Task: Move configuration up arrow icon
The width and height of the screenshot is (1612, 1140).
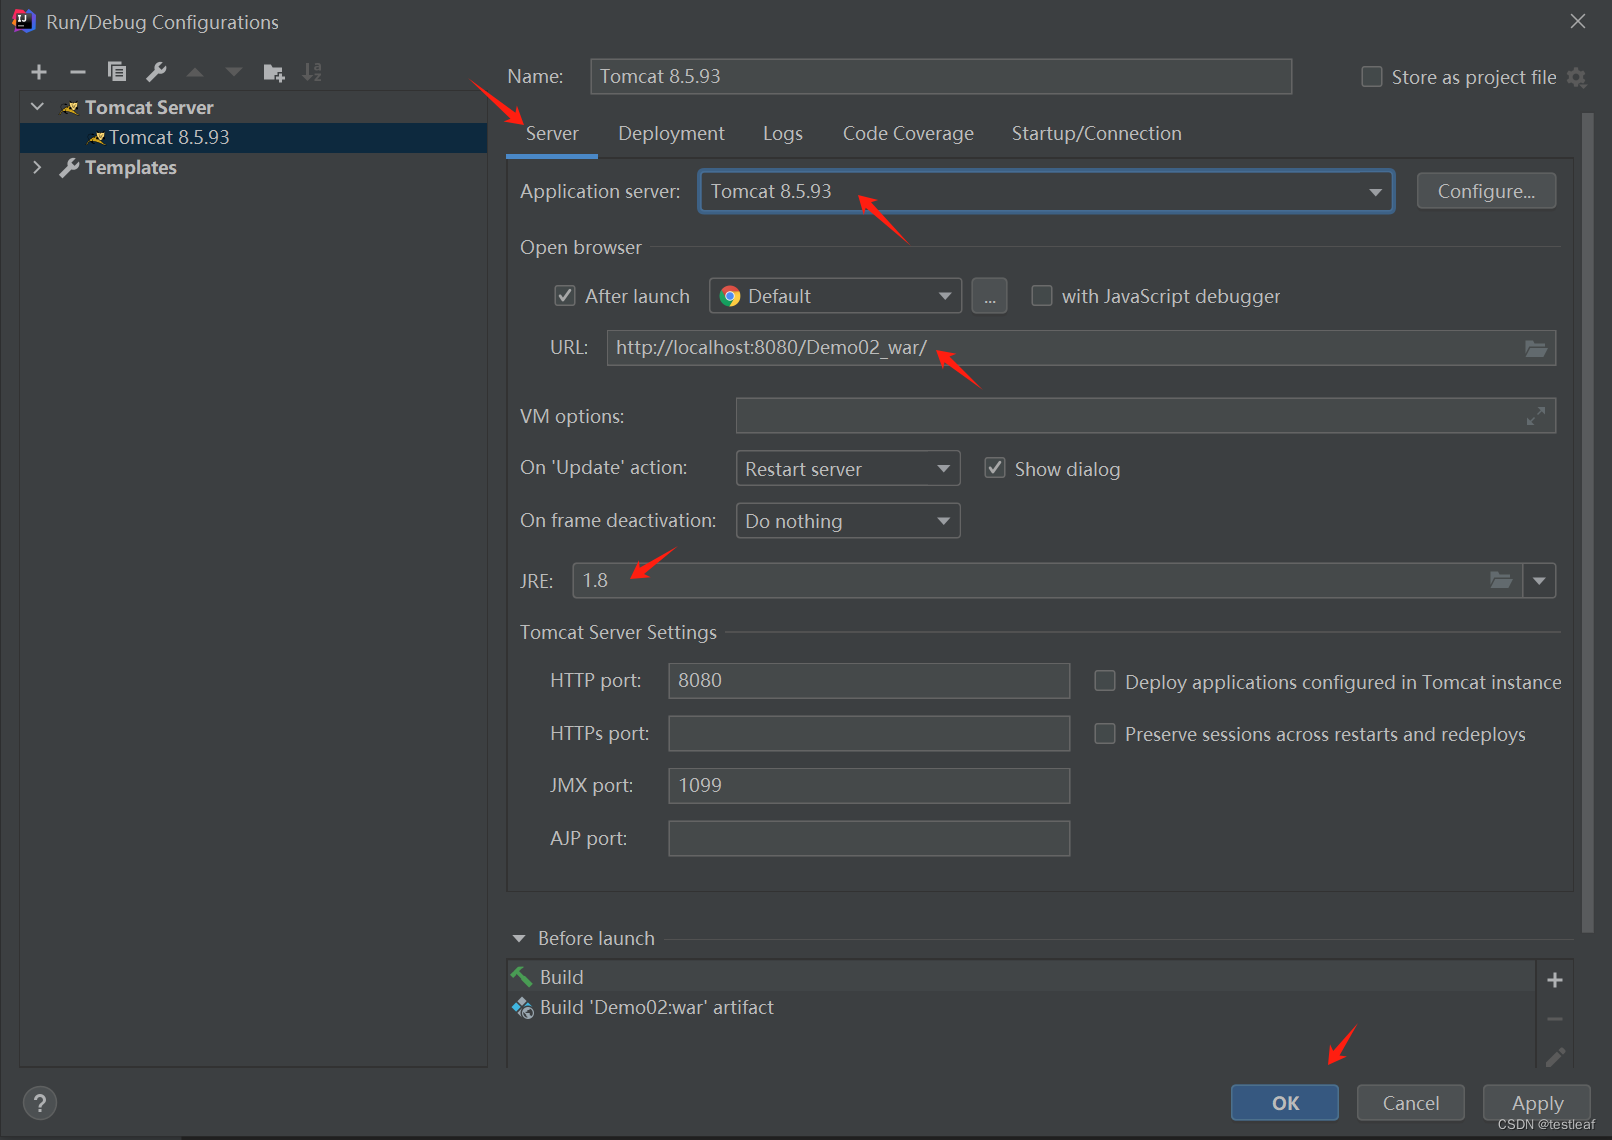Action: coord(195,72)
